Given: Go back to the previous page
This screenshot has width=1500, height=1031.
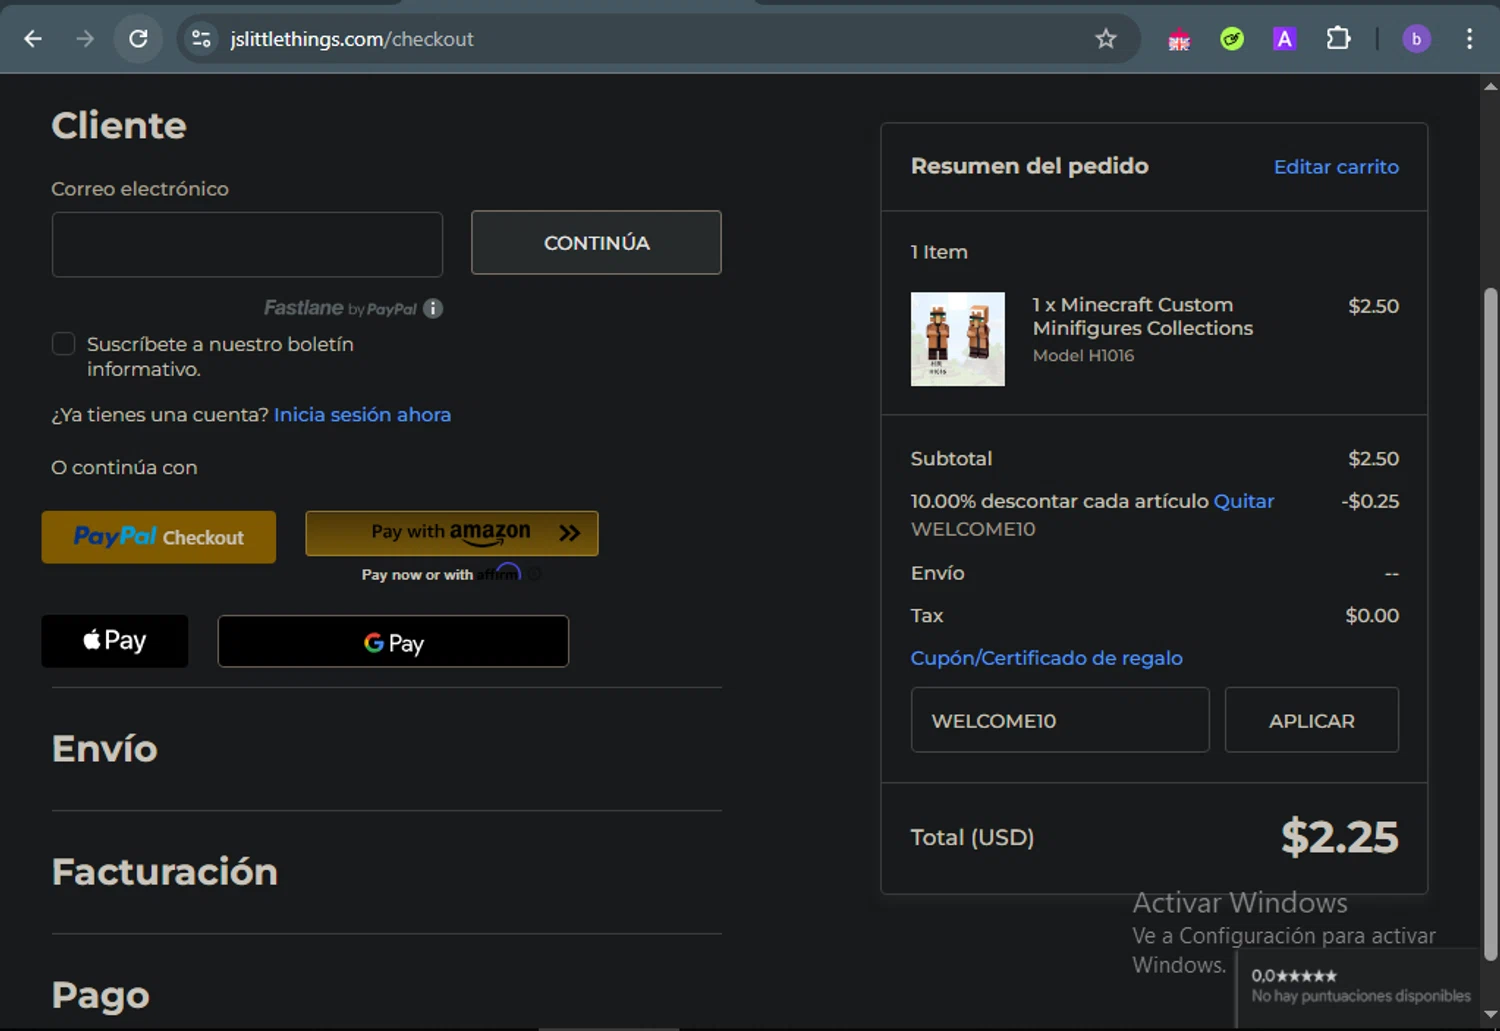Looking at the screenshot, I should 33,39.
